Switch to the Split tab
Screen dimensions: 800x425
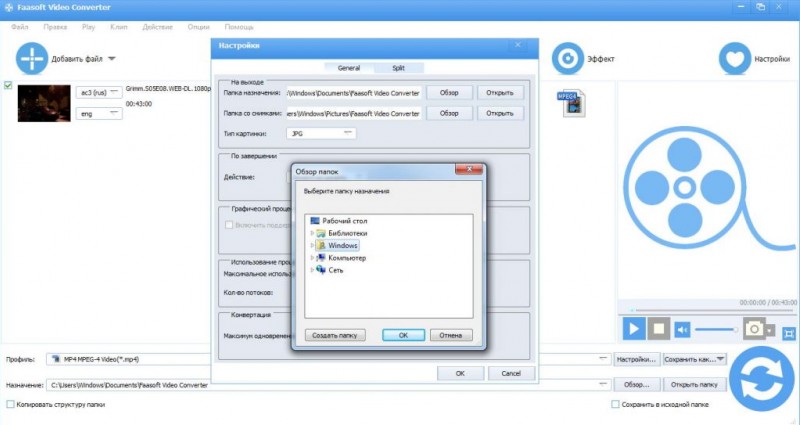click(x=398, y=68)
